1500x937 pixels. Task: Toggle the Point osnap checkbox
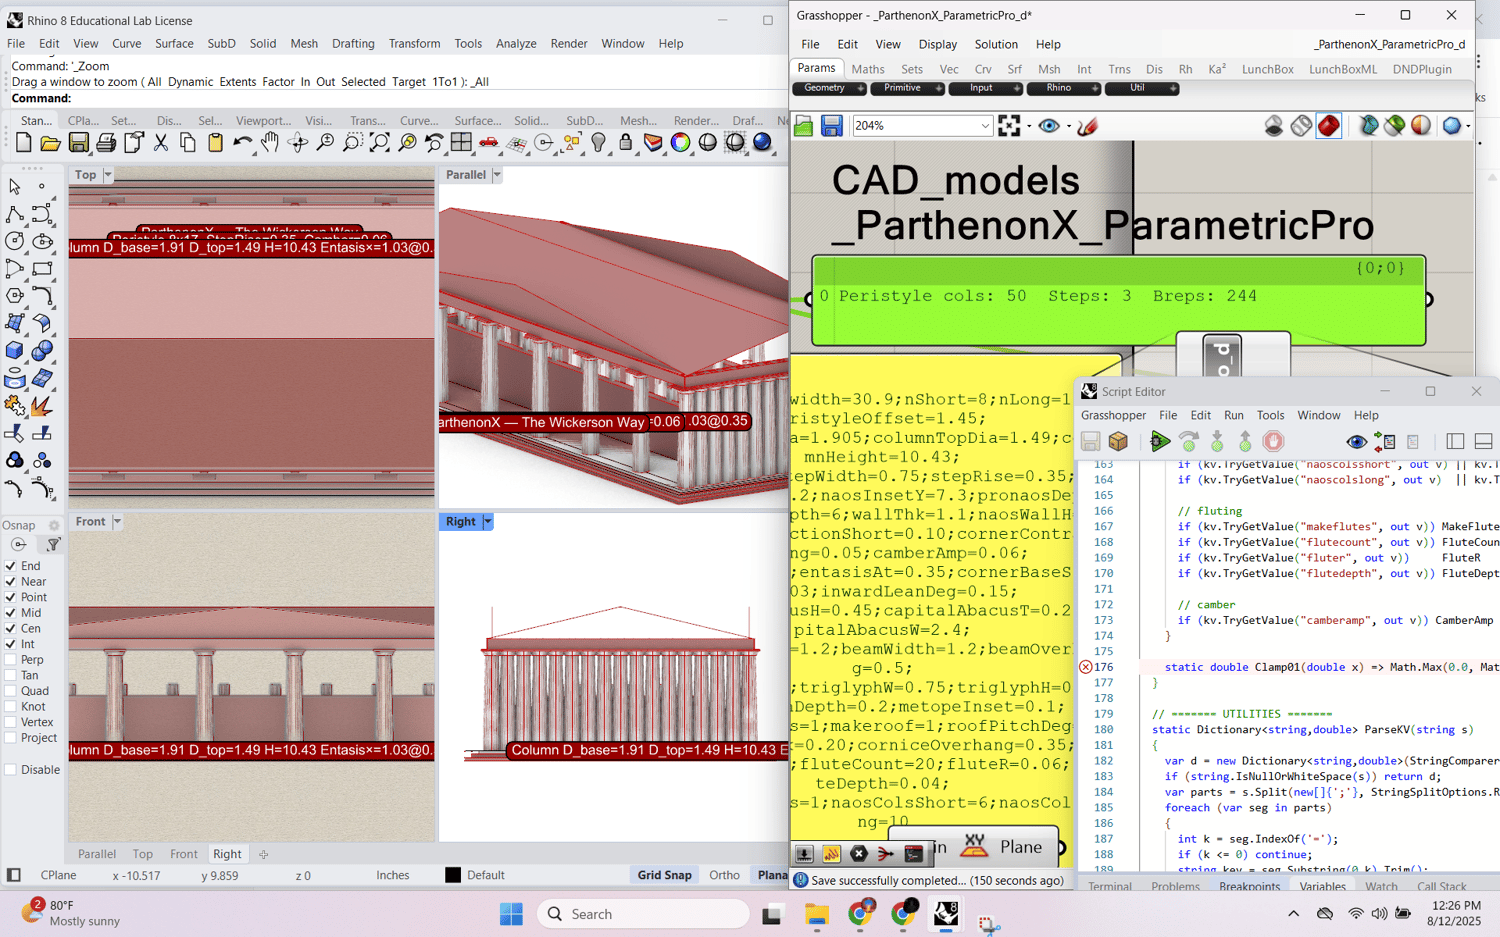coord(11,597)
